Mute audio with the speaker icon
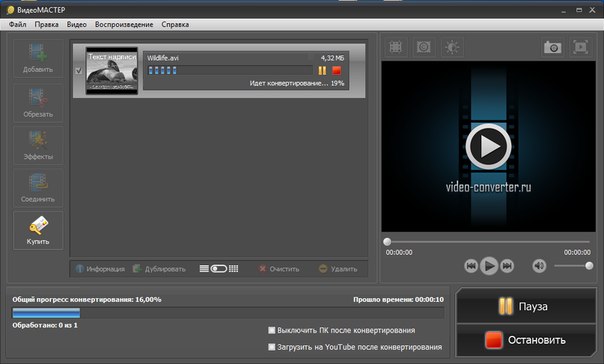This screenshot has height=364, width=604. (539, 266)
